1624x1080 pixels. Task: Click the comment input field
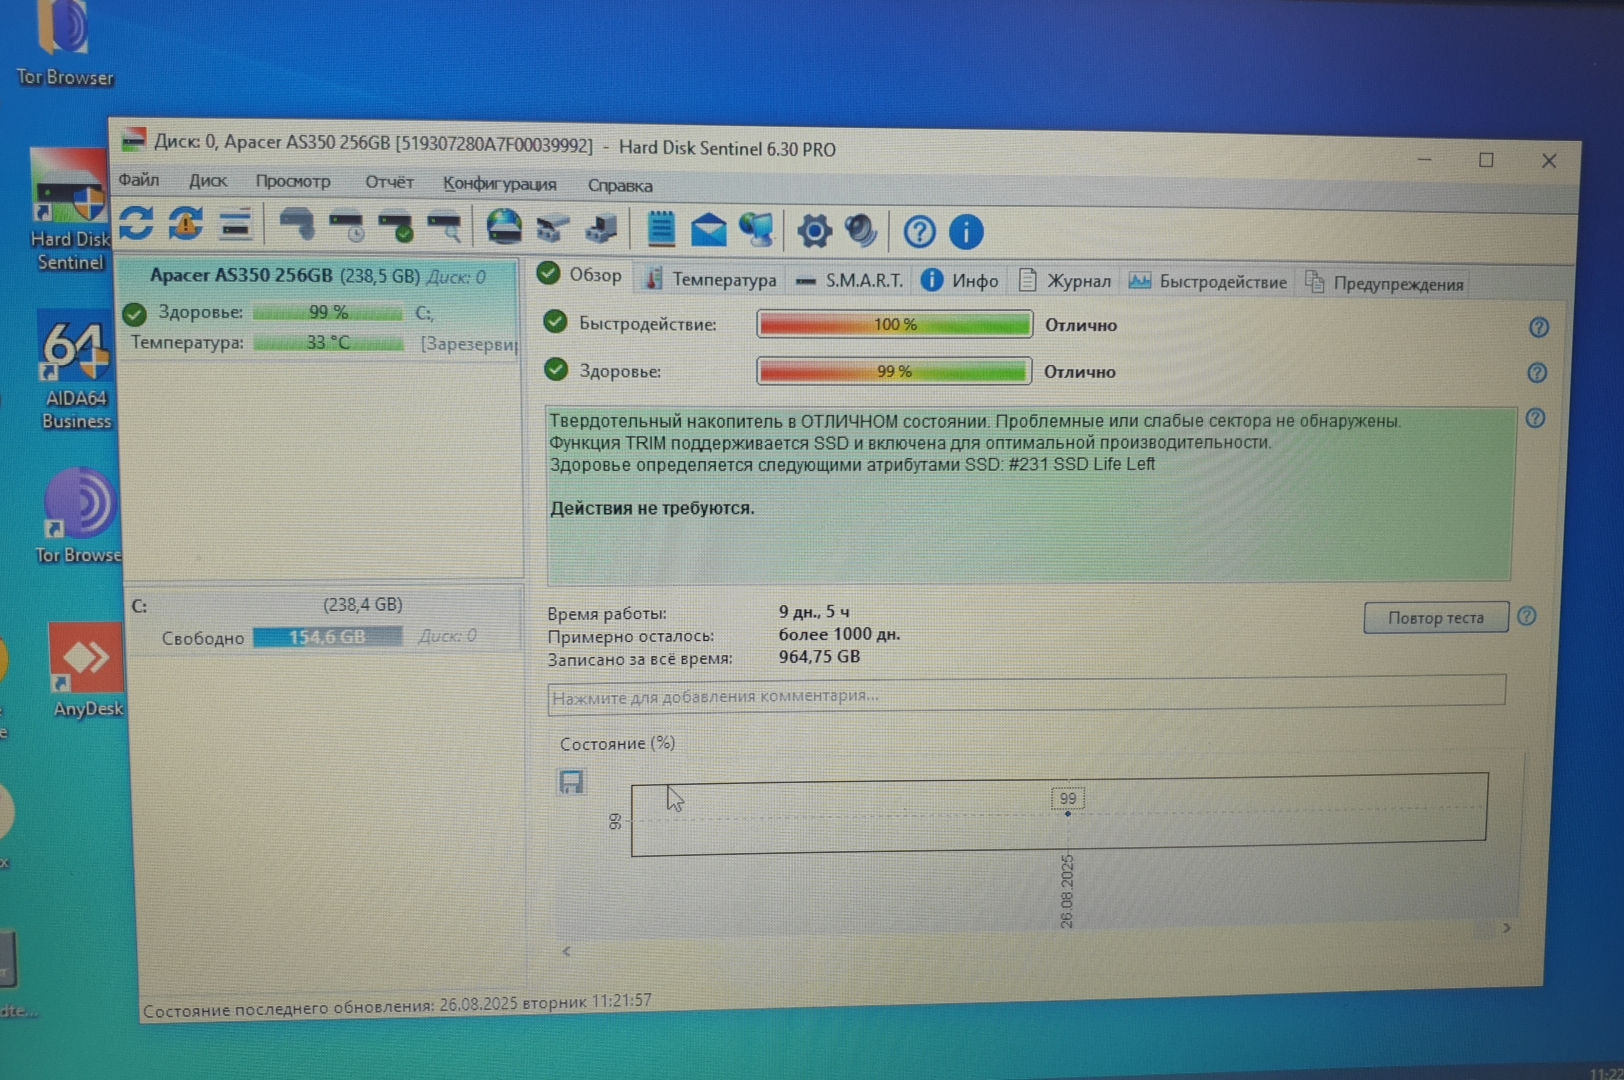[1025, 694]
